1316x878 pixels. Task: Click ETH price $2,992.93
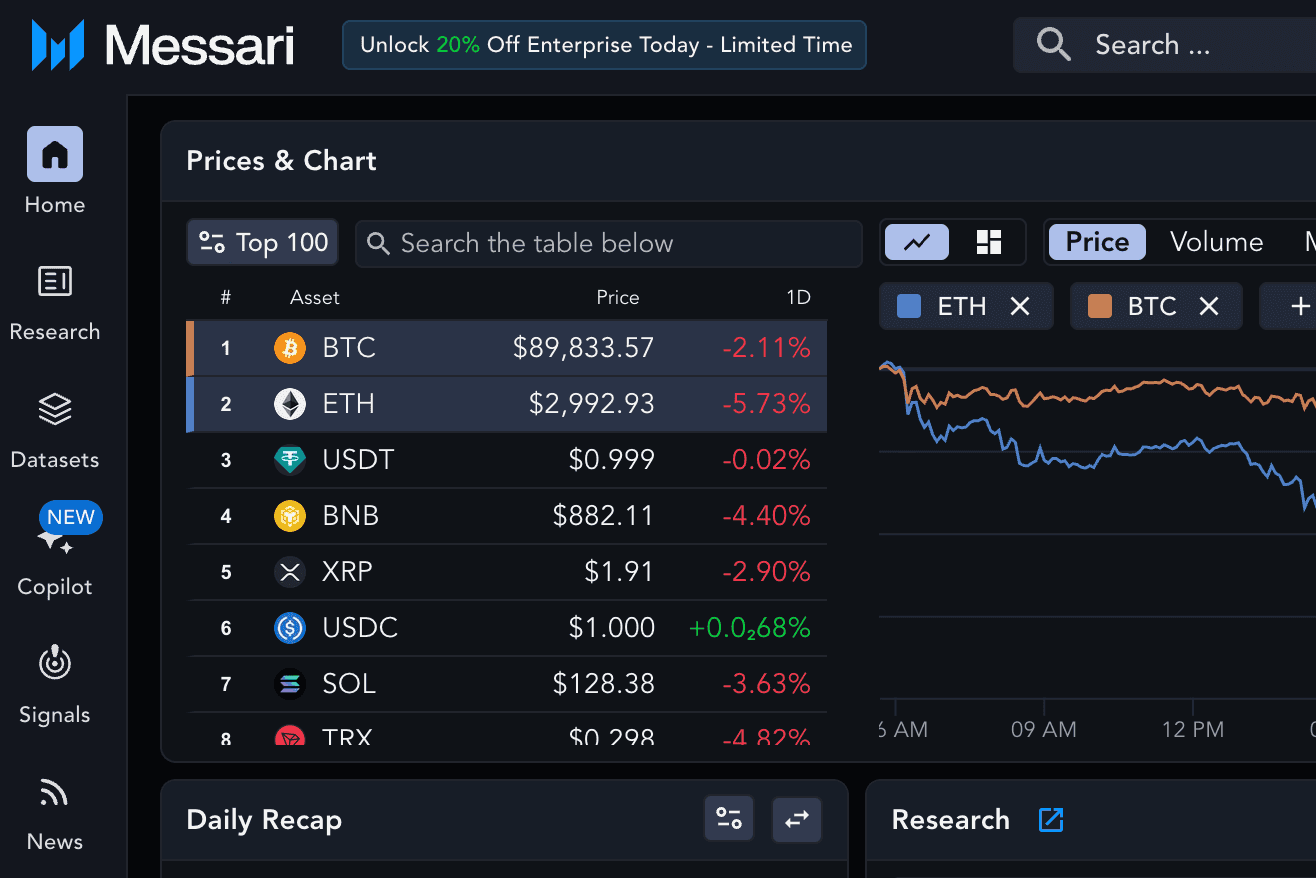591,404
